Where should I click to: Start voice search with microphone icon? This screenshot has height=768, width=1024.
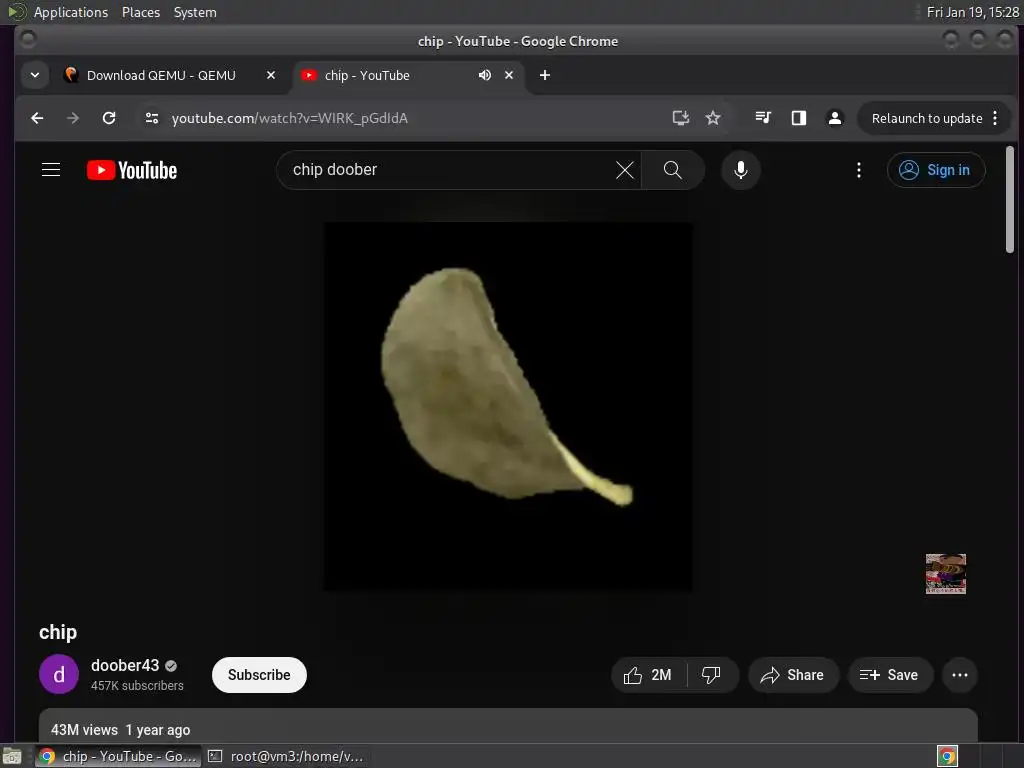[741, 170]
